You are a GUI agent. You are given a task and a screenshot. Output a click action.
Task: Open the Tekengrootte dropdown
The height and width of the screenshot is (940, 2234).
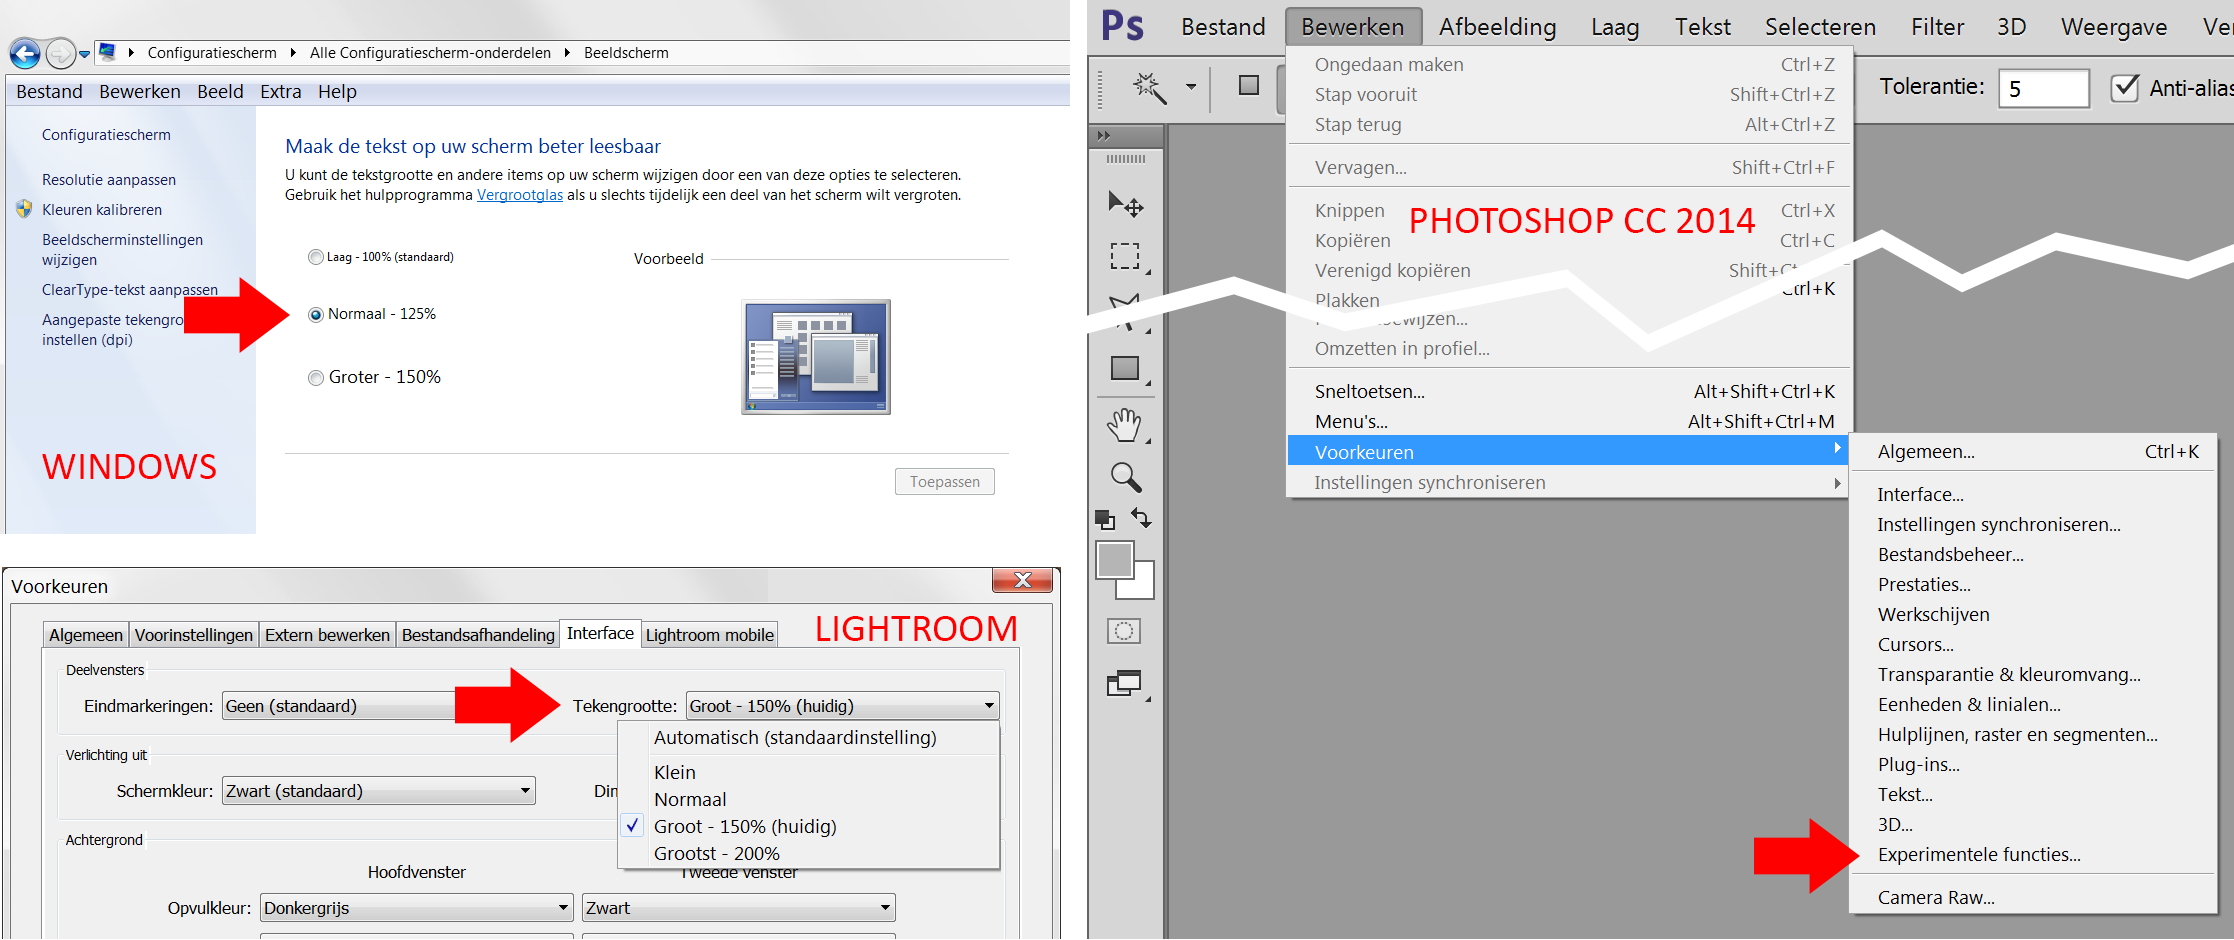pos(842,706)
